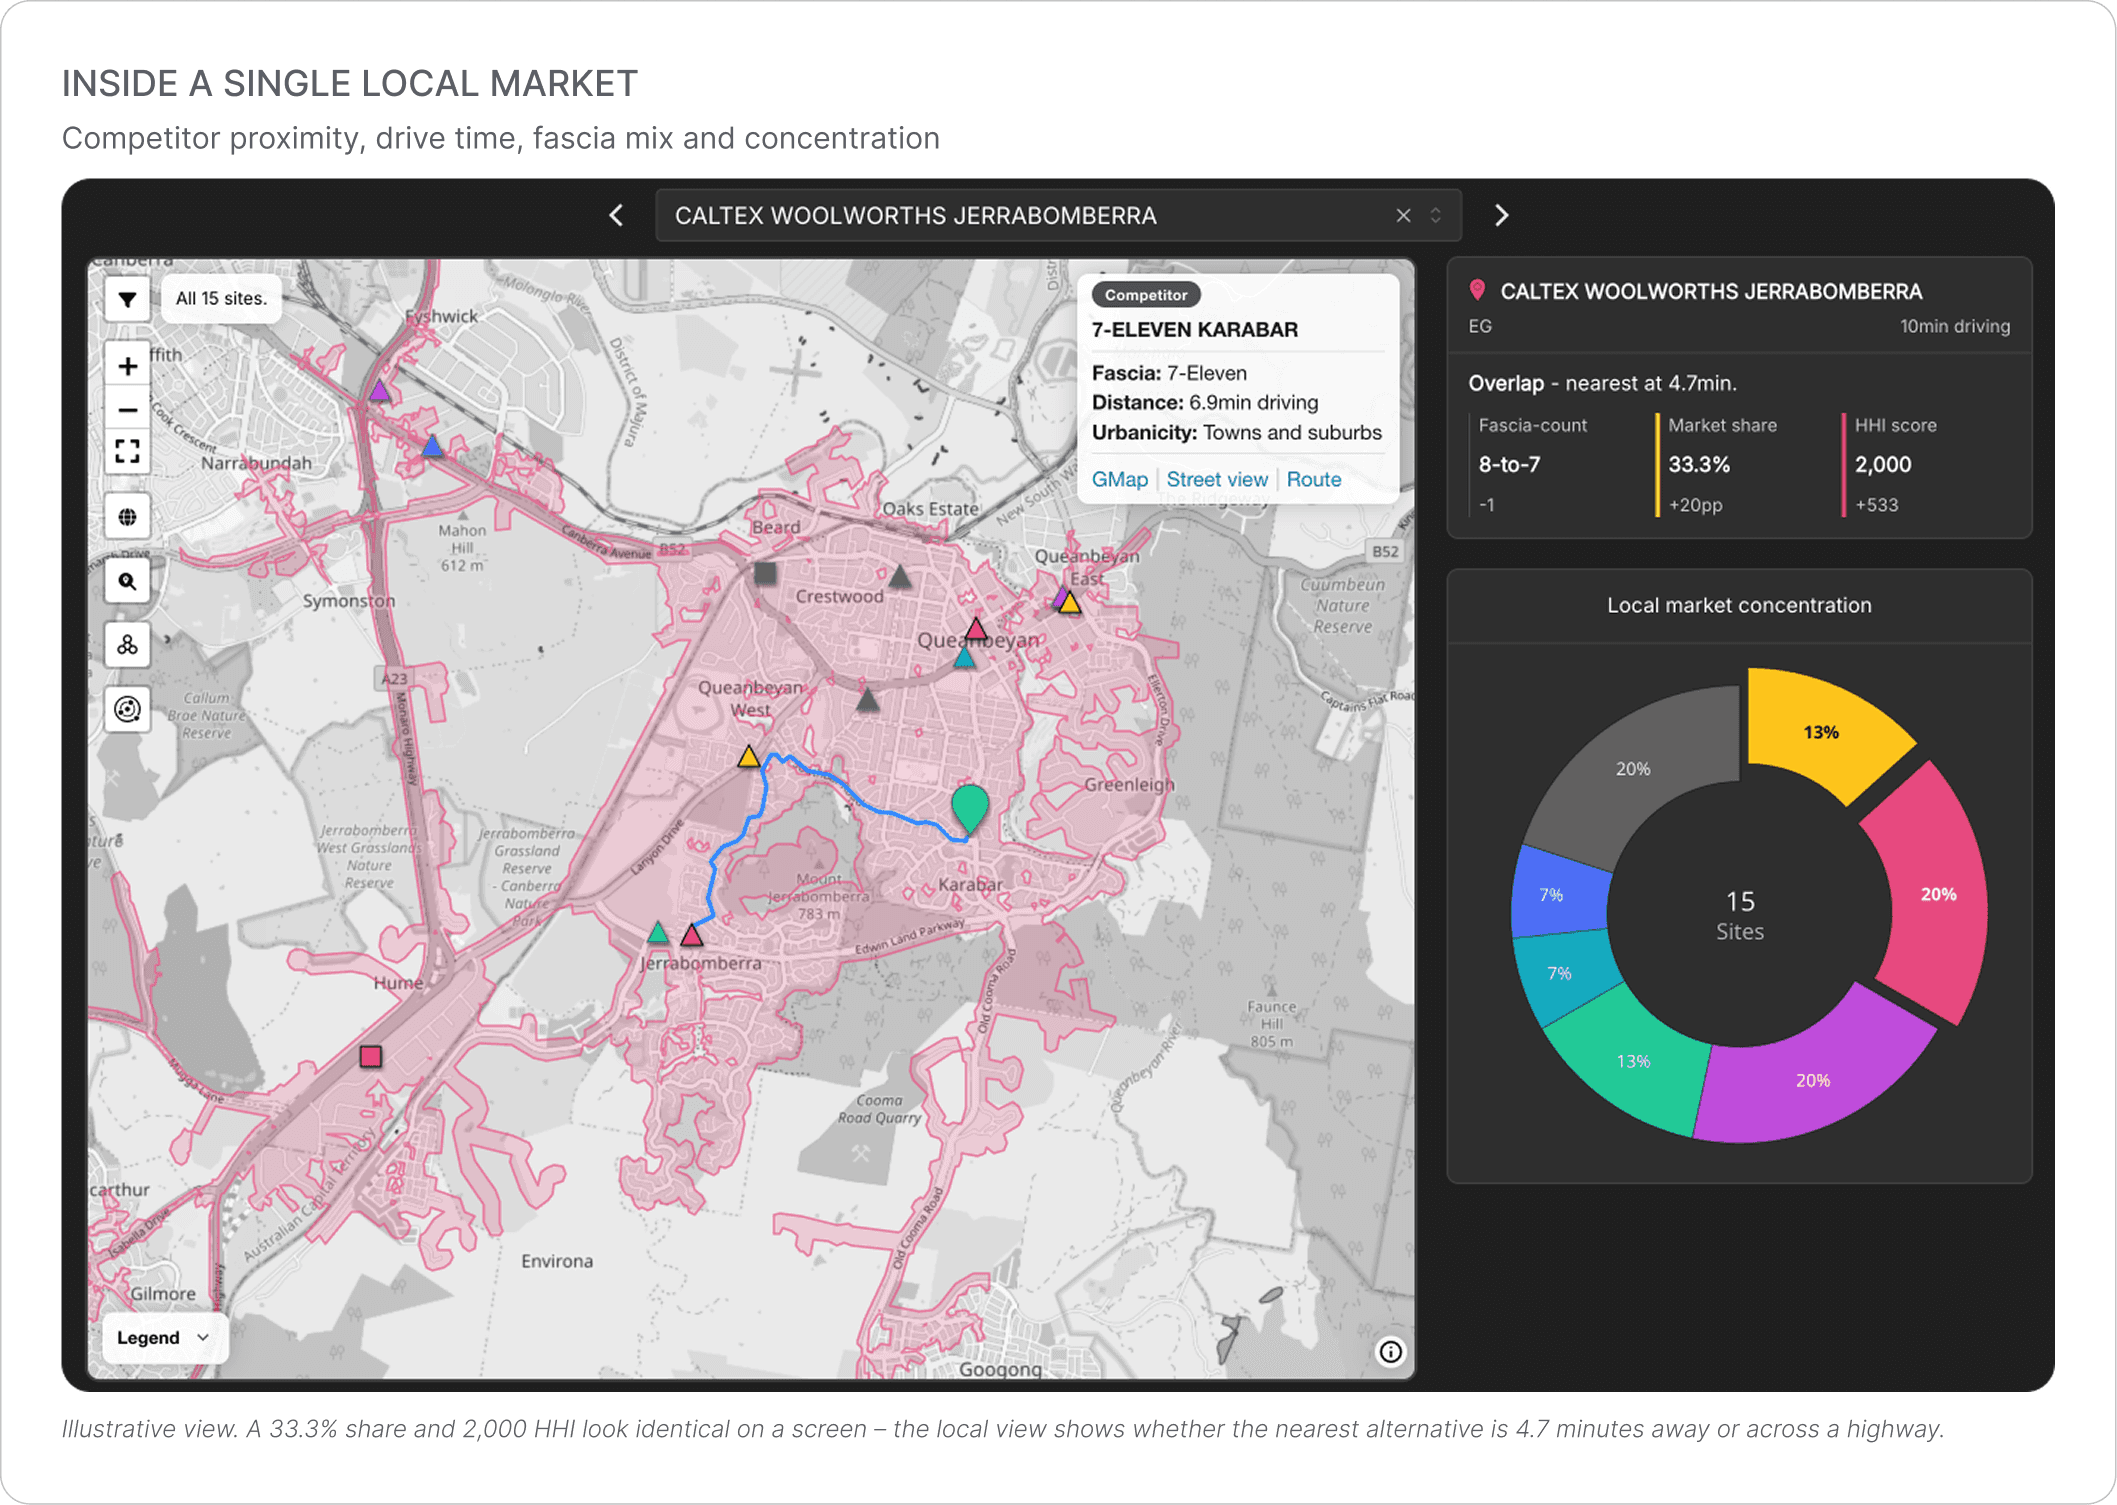Zoom out with the minus map button
Image resolution: width=2117 pixels, height=1505 pixels.
pyautogui.click(x=127, y=410)
